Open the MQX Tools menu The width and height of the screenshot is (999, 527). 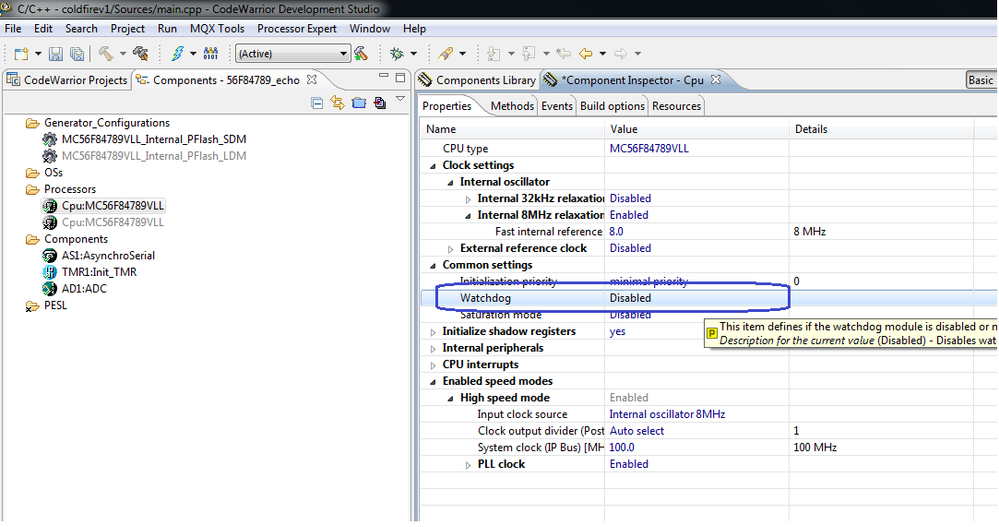click(217, 29)
